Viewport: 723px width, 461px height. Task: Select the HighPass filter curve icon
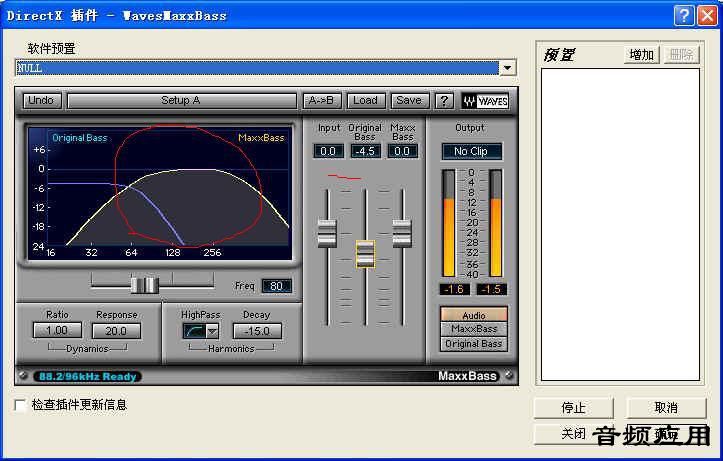(x=194, y=331)
